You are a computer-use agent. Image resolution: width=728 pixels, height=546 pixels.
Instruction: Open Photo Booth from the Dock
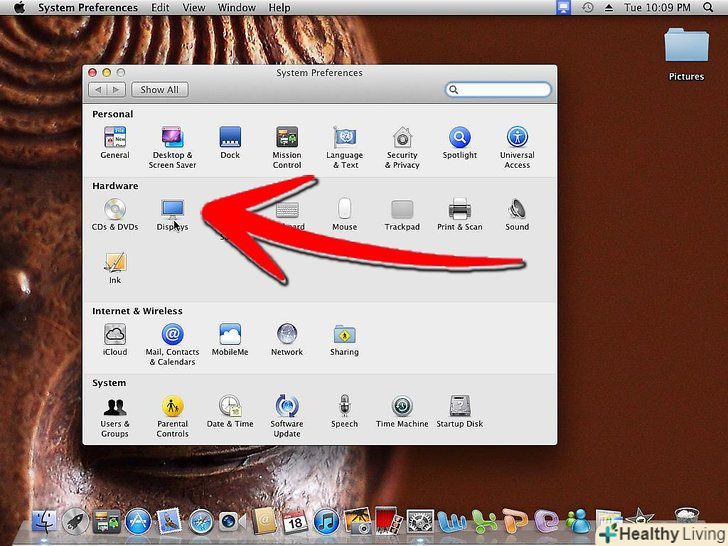[x=388, y=520]
